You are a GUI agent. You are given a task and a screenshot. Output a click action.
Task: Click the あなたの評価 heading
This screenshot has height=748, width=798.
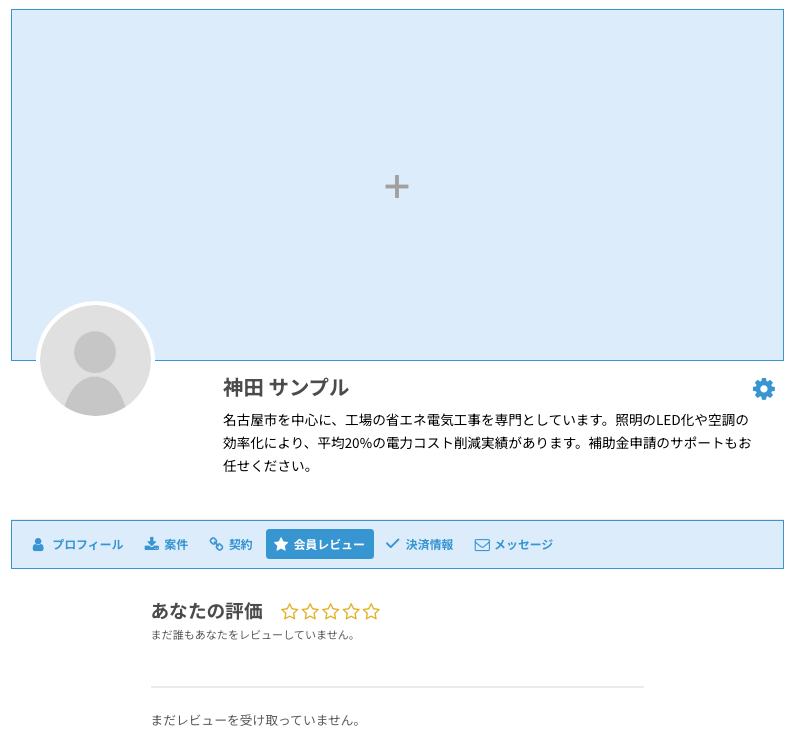tap(207, 611)
